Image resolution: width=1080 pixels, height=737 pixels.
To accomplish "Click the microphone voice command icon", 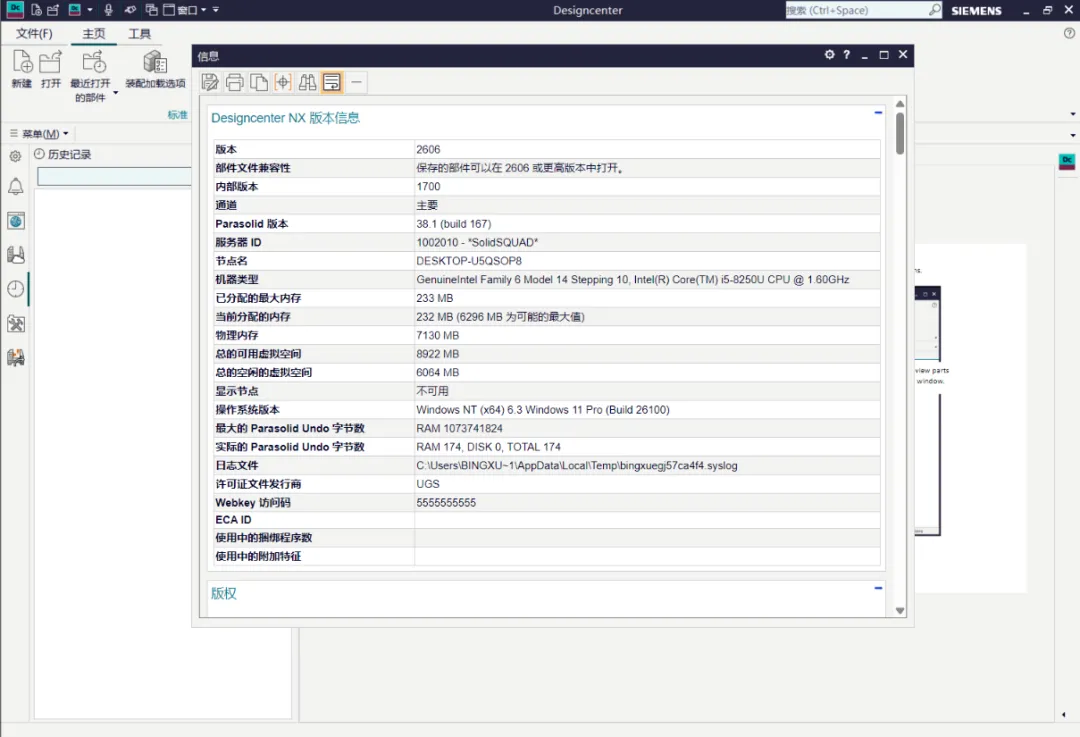I will [x=108, y=10].
